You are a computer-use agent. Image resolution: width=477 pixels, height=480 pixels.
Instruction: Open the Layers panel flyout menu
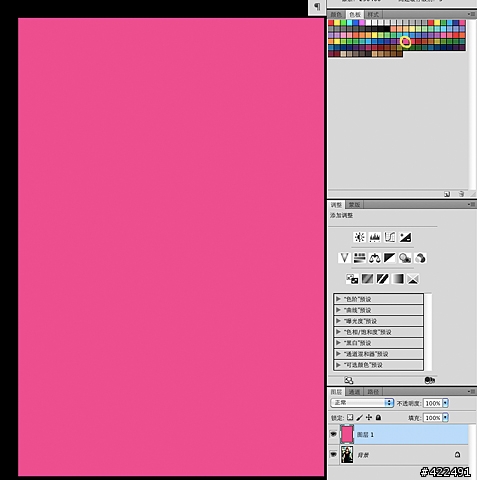pyautogui.click(x=471, y=391)
